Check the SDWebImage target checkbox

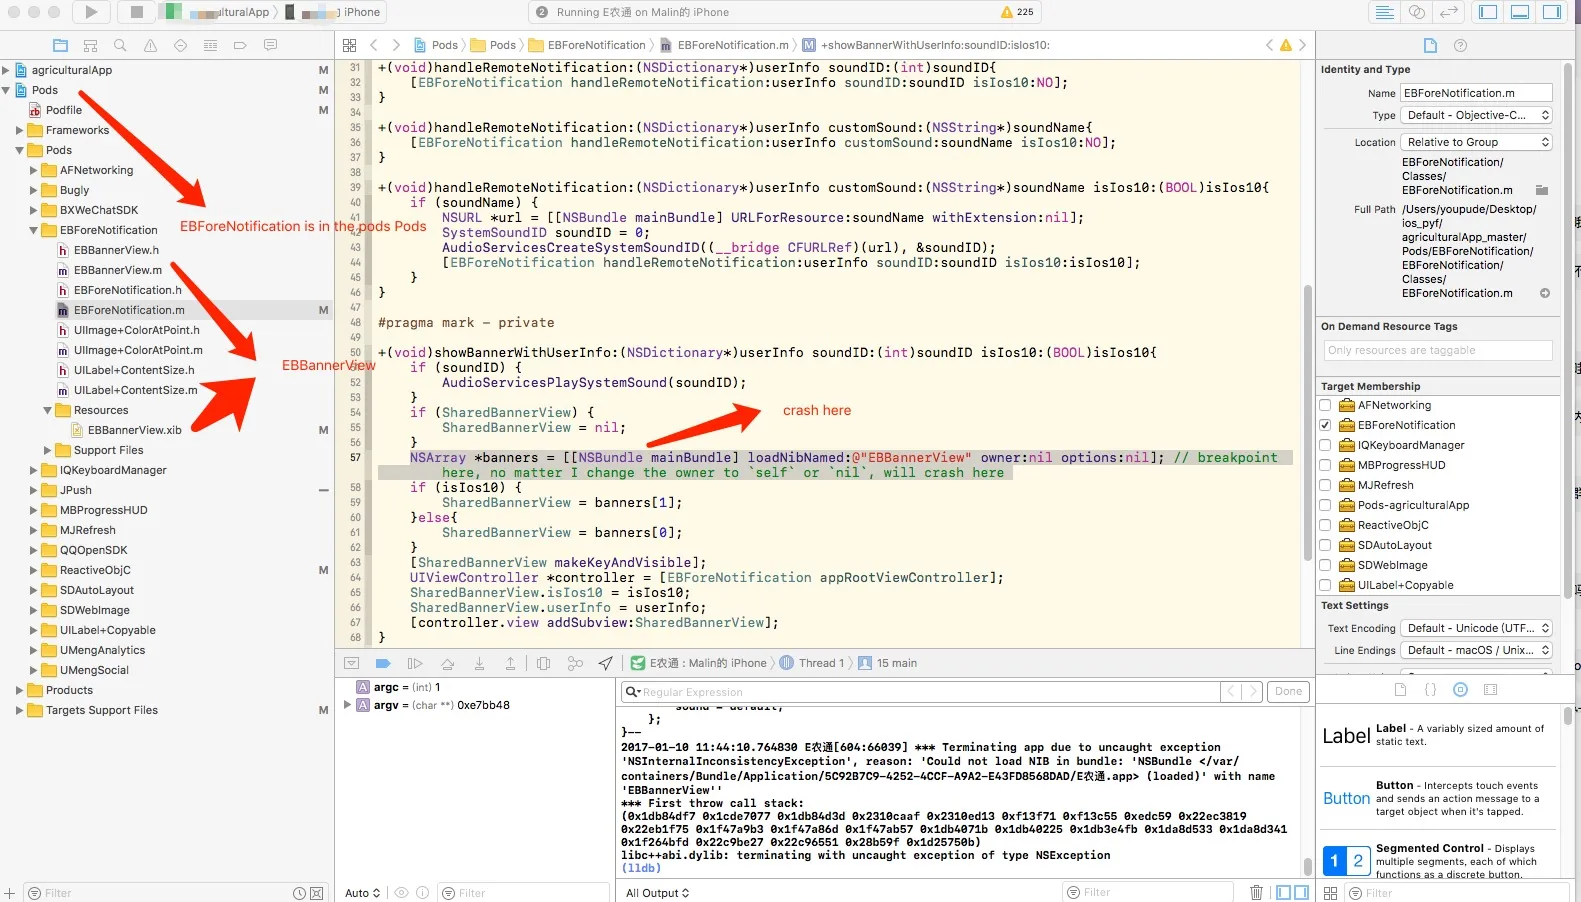pyautogui.click(x=1325, y=565)
